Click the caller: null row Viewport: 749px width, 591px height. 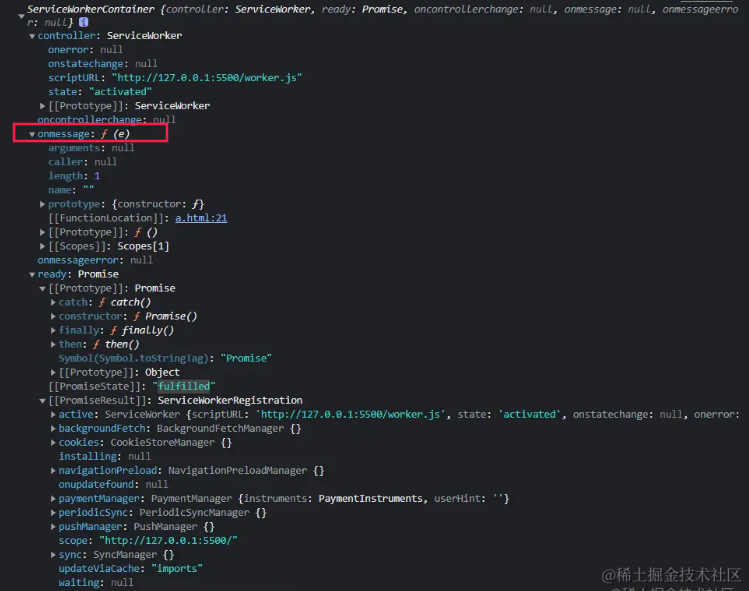pos(82,161)
